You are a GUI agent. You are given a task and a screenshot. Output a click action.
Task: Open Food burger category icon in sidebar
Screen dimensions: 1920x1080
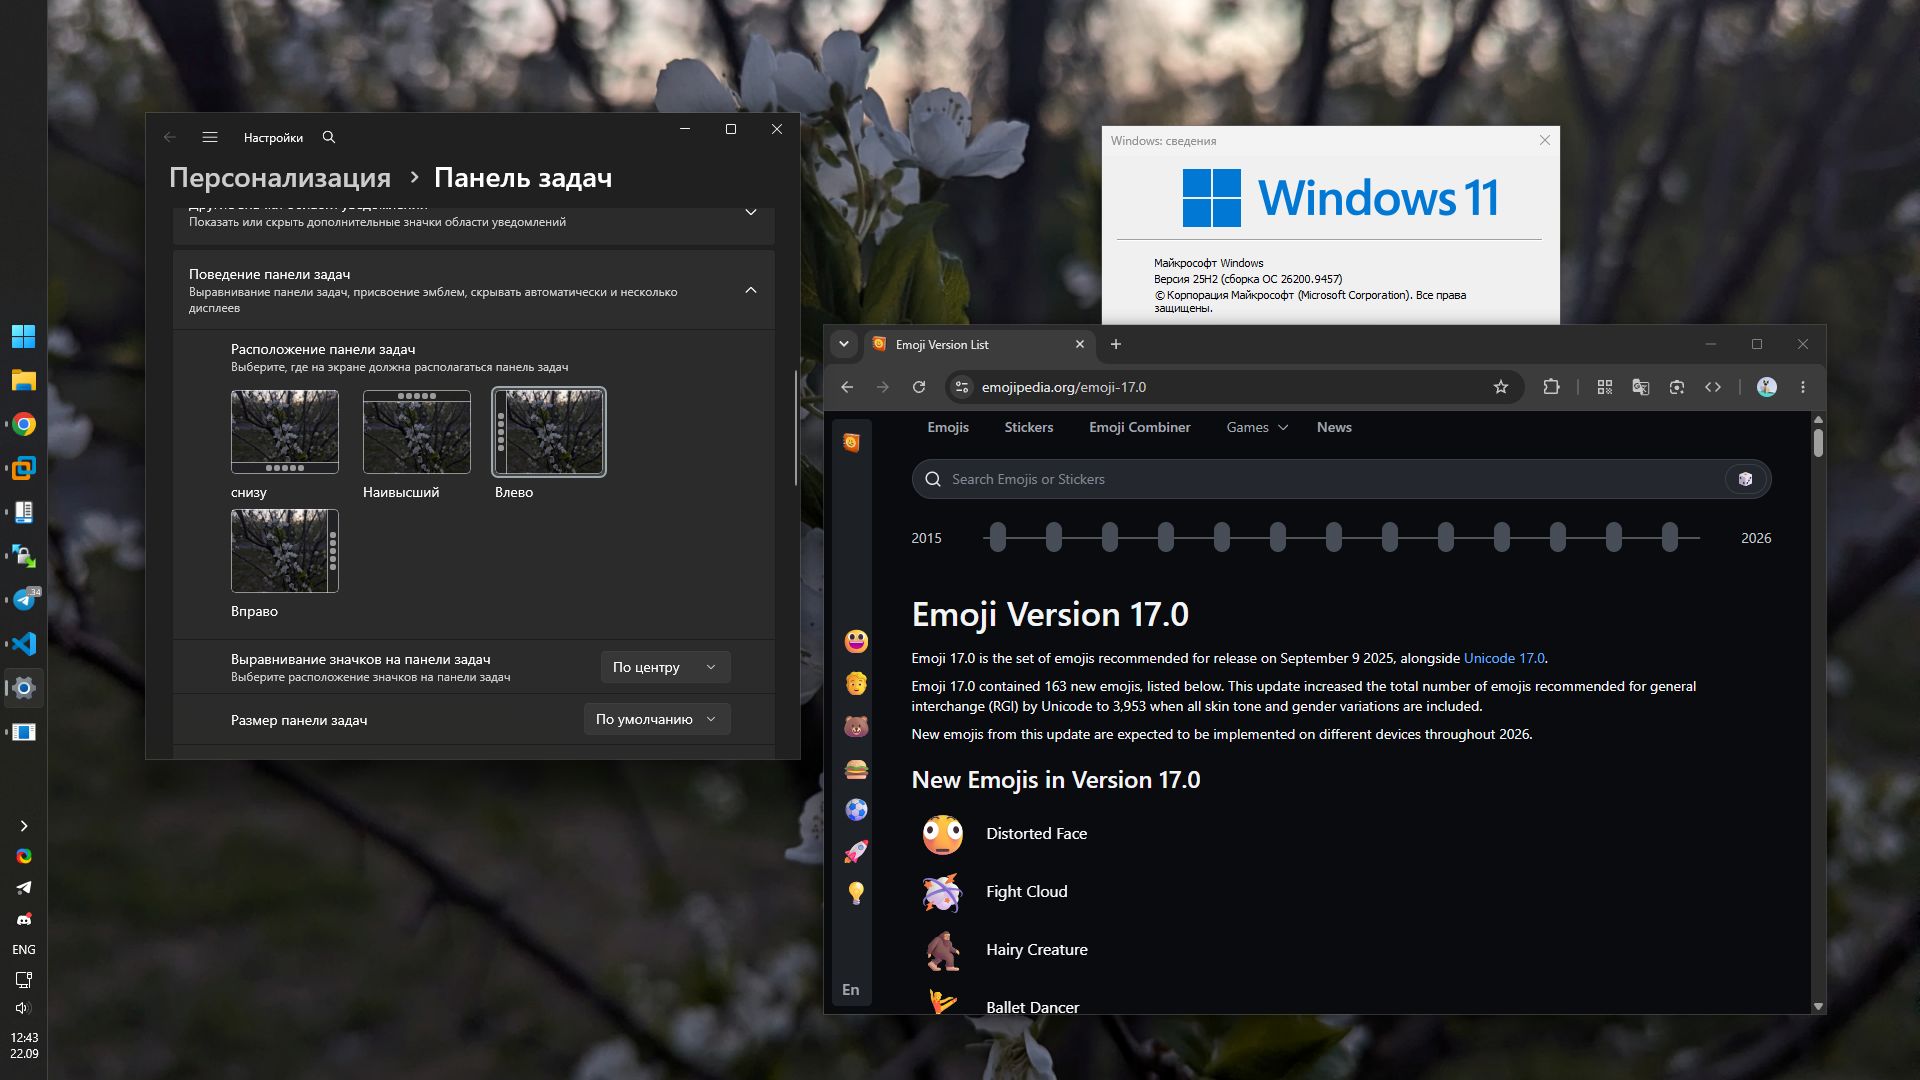pyautogui.click(x=856, y=769)
